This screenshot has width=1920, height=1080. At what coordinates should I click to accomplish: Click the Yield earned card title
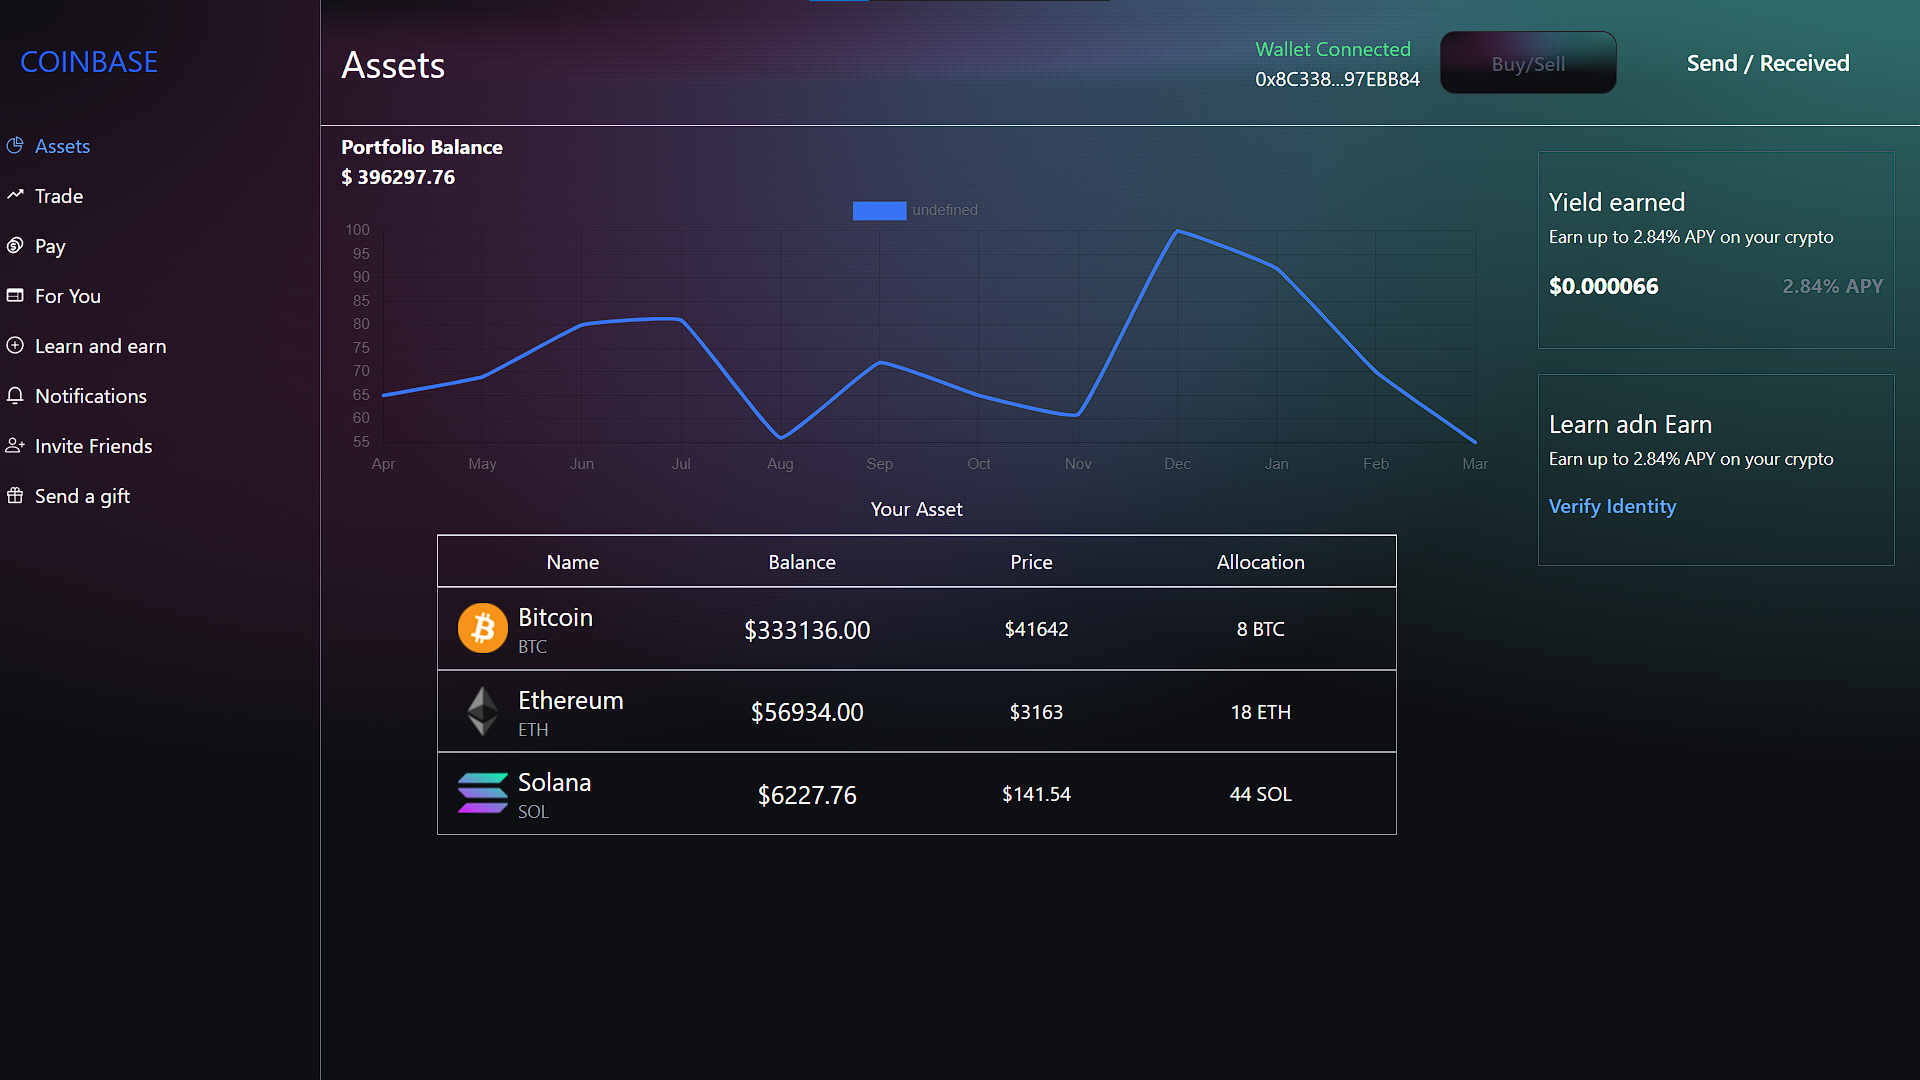coord(1616,202)
